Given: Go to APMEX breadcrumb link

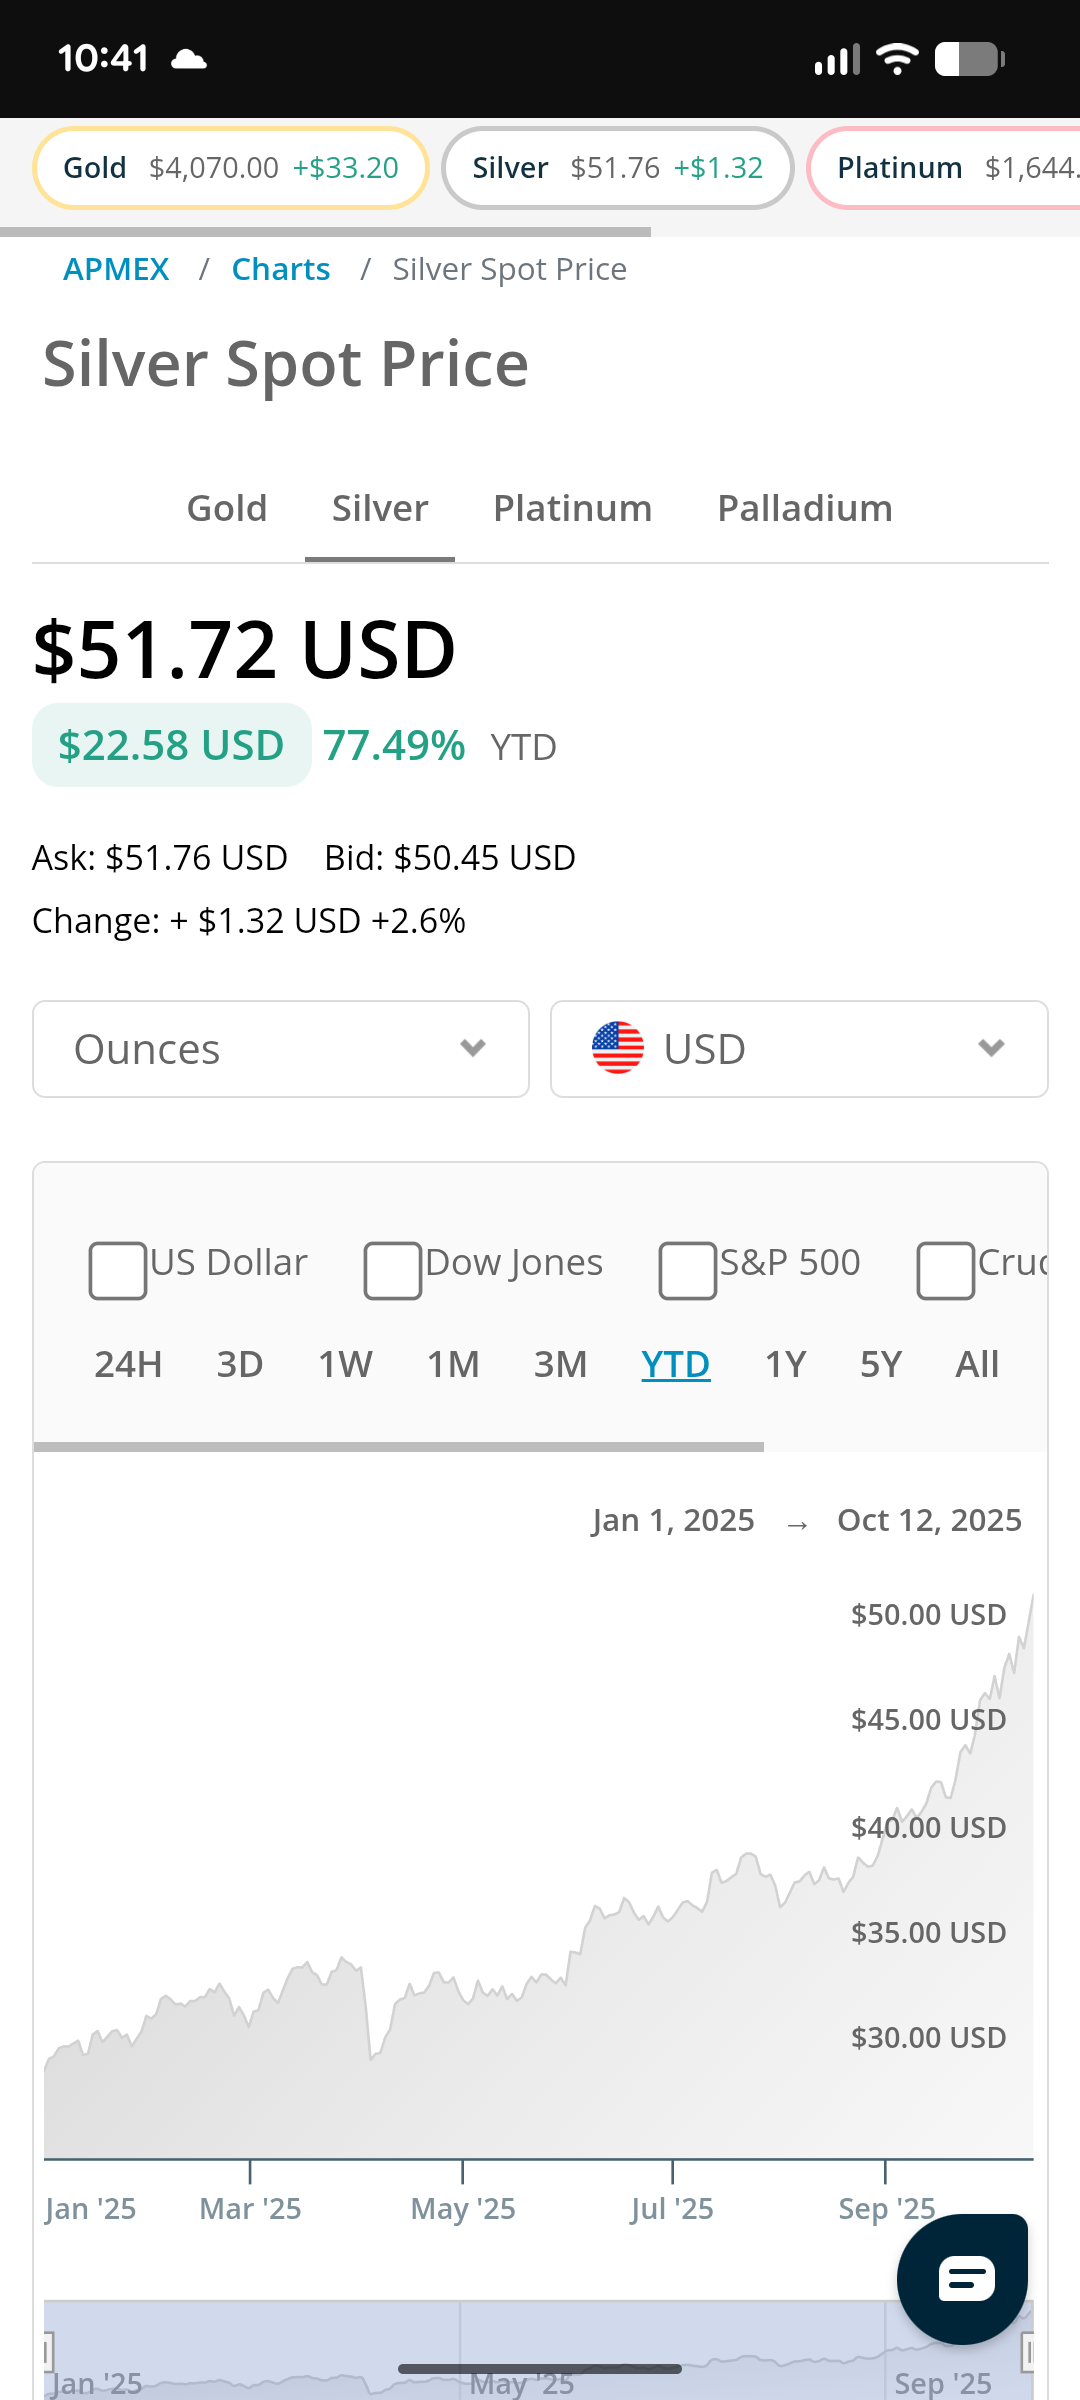Looking at the screenshot, I should click(116, 269).
